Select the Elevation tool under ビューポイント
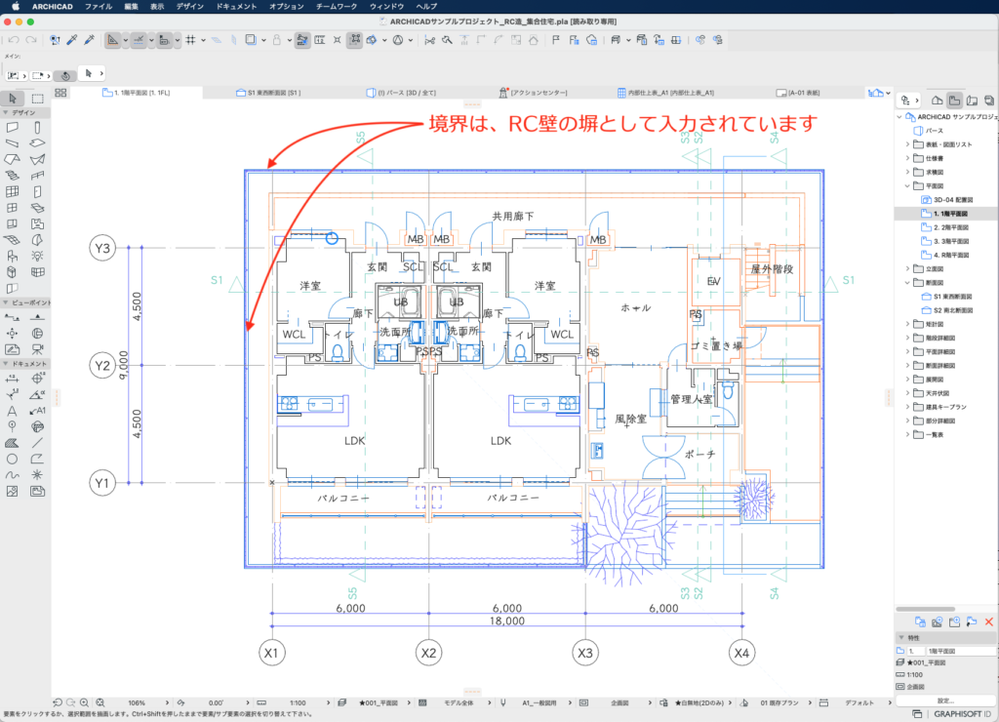999x722 pixels. click(38, 317)
